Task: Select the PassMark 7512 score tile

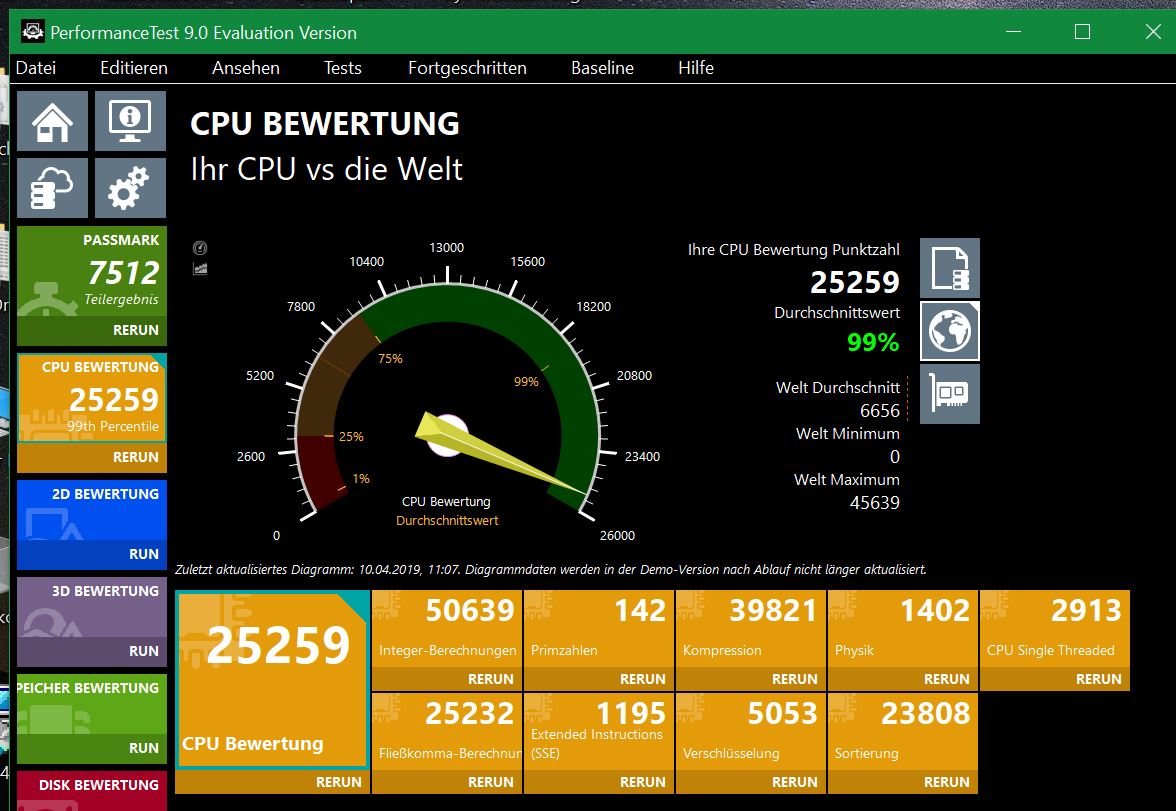Action: [92, 272]
